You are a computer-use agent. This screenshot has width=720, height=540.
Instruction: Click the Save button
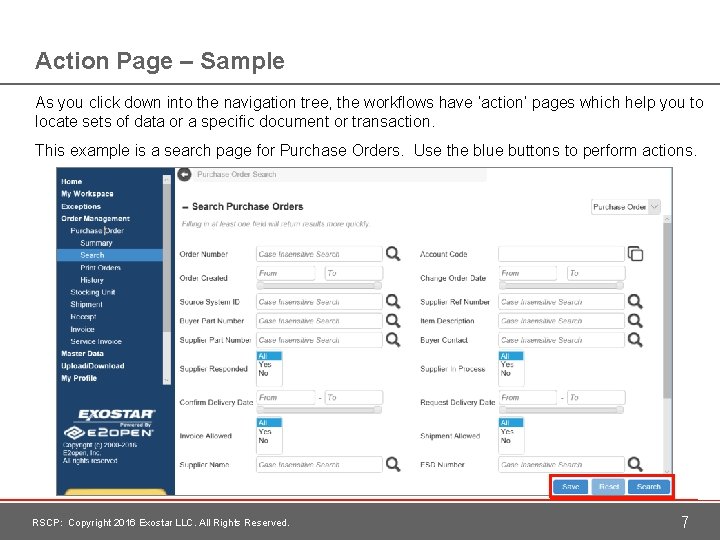coord(570,487)
